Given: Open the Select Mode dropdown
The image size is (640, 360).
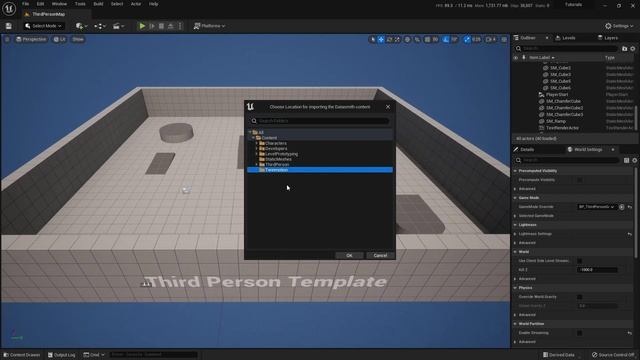Looking at the screenshot, I should (x=43, y=26).
